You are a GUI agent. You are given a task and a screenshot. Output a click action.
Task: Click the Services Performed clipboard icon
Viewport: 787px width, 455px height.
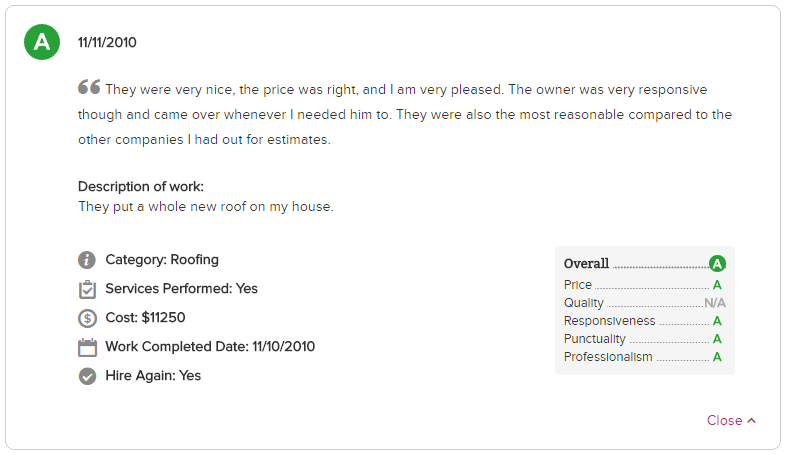click(x=87, y=289)
